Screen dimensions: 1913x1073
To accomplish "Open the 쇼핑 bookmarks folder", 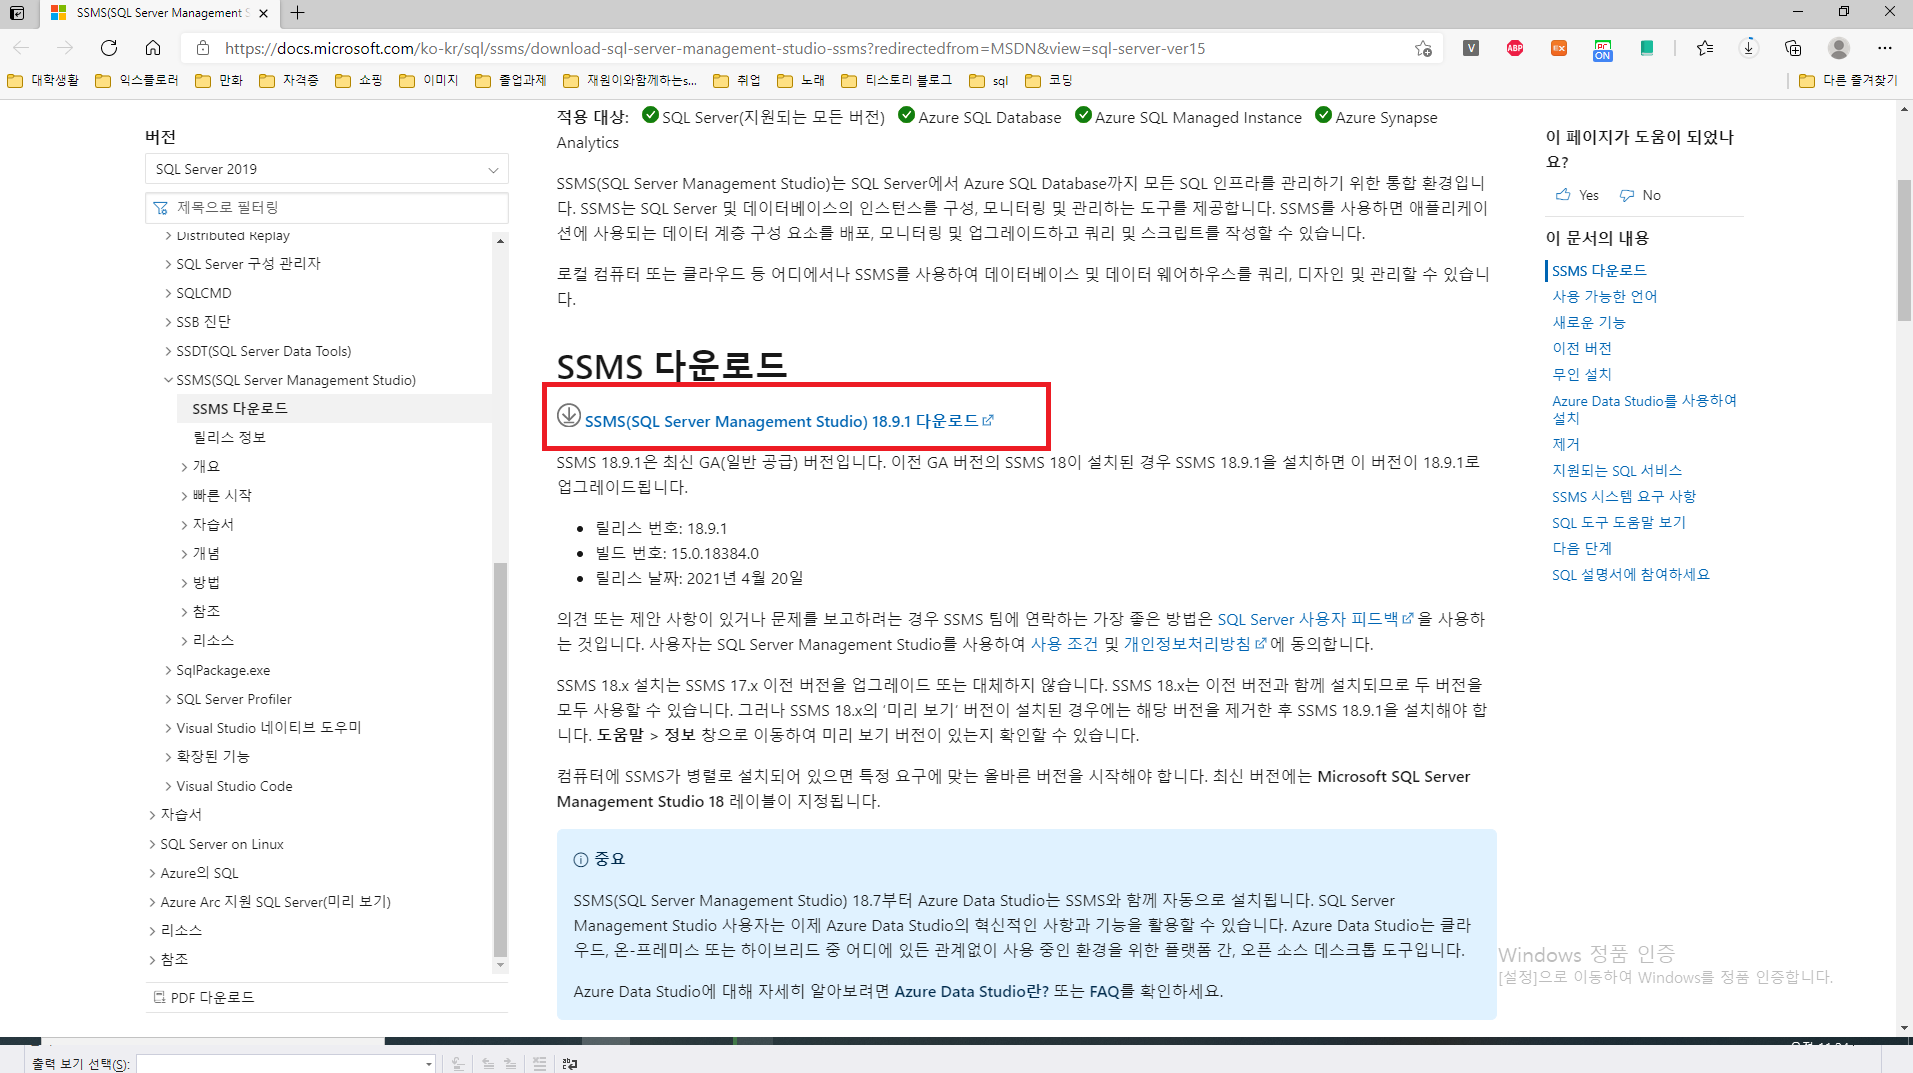I will (359, 80).
